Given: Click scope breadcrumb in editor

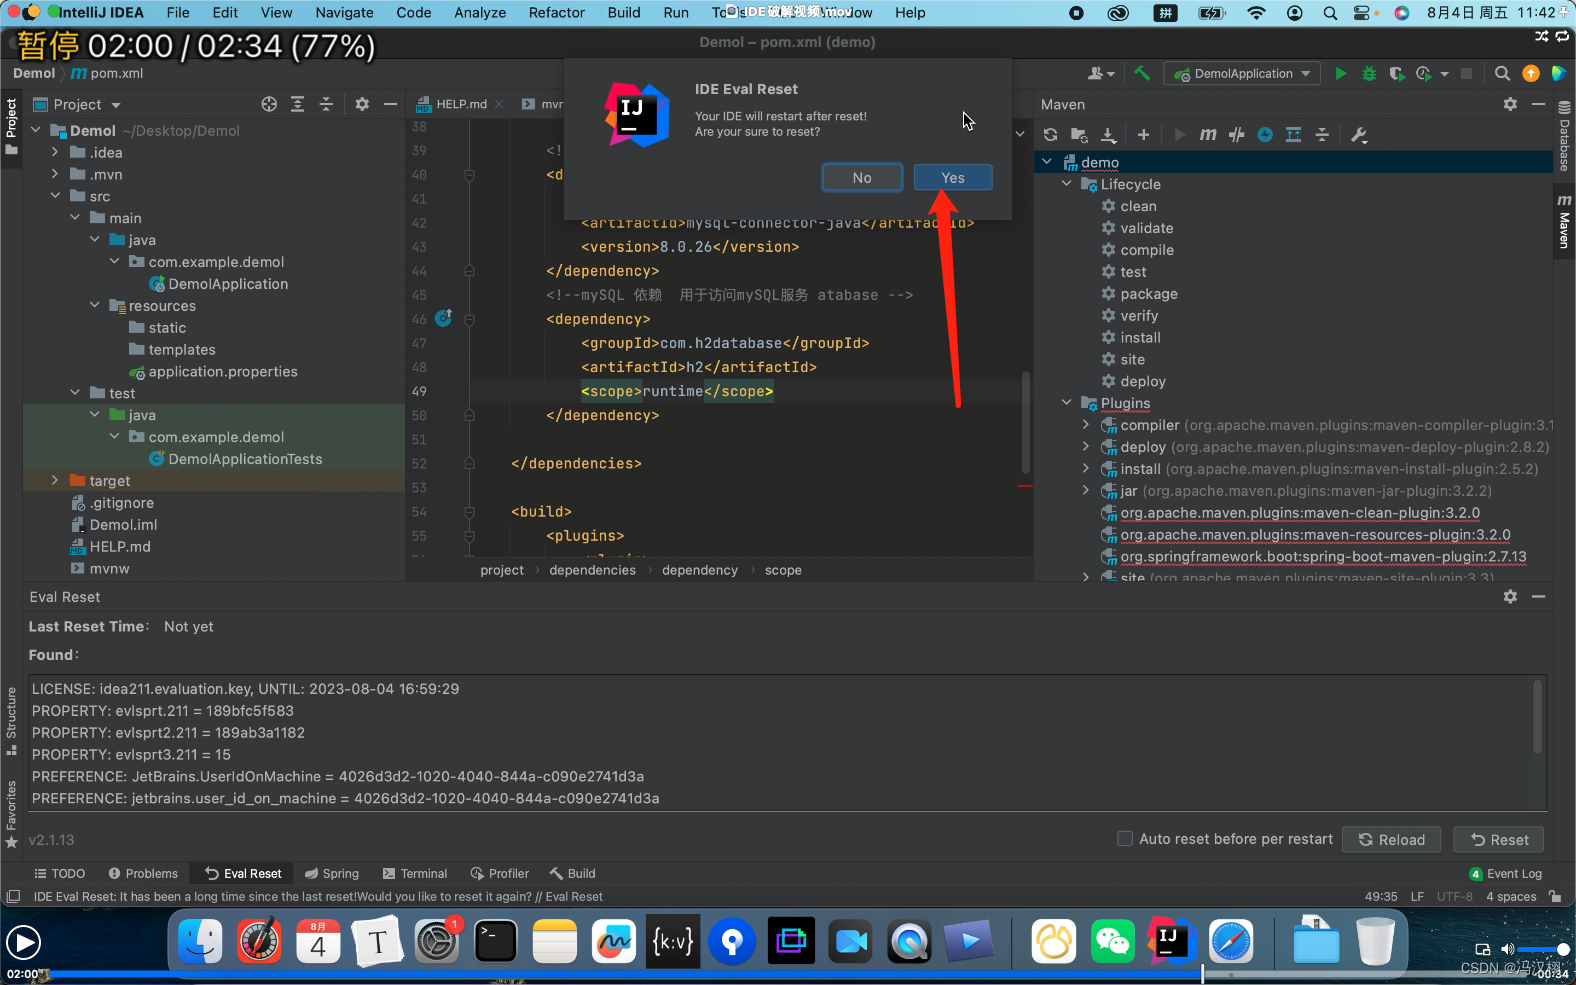Looking at the screenshot, I should 783,570.
